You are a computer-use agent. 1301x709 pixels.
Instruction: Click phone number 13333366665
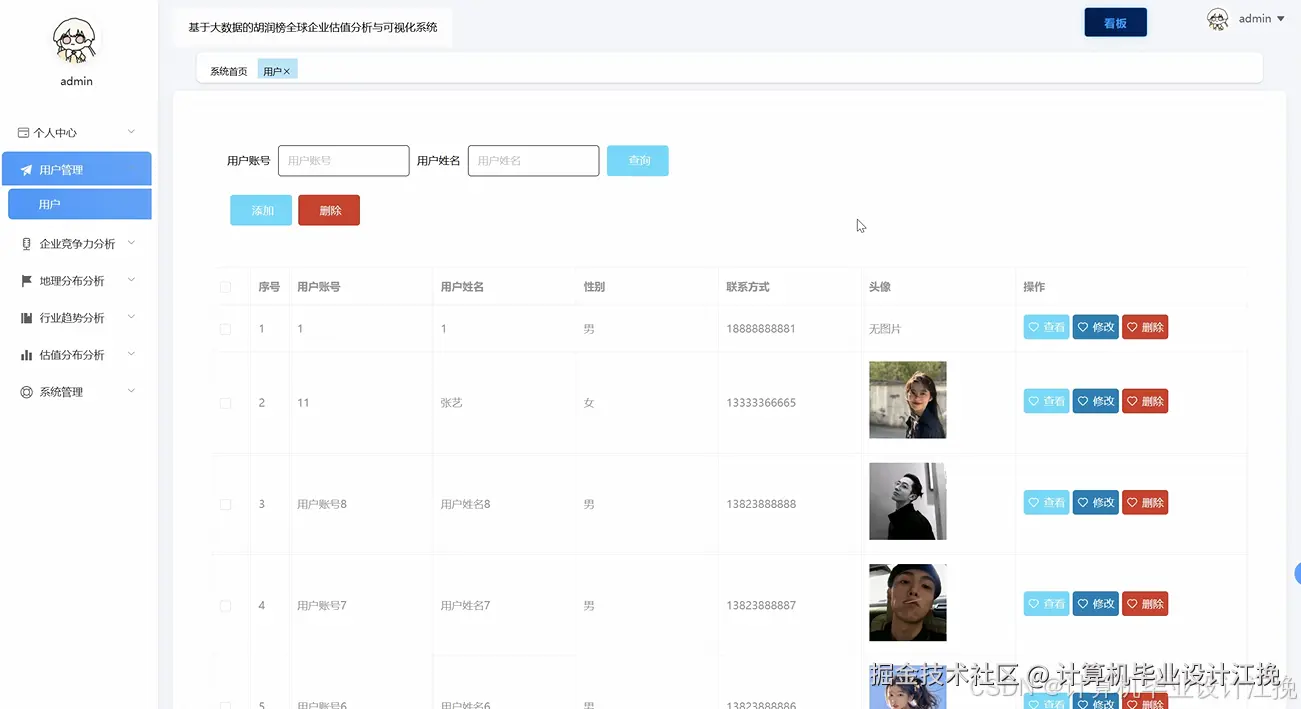761,403
